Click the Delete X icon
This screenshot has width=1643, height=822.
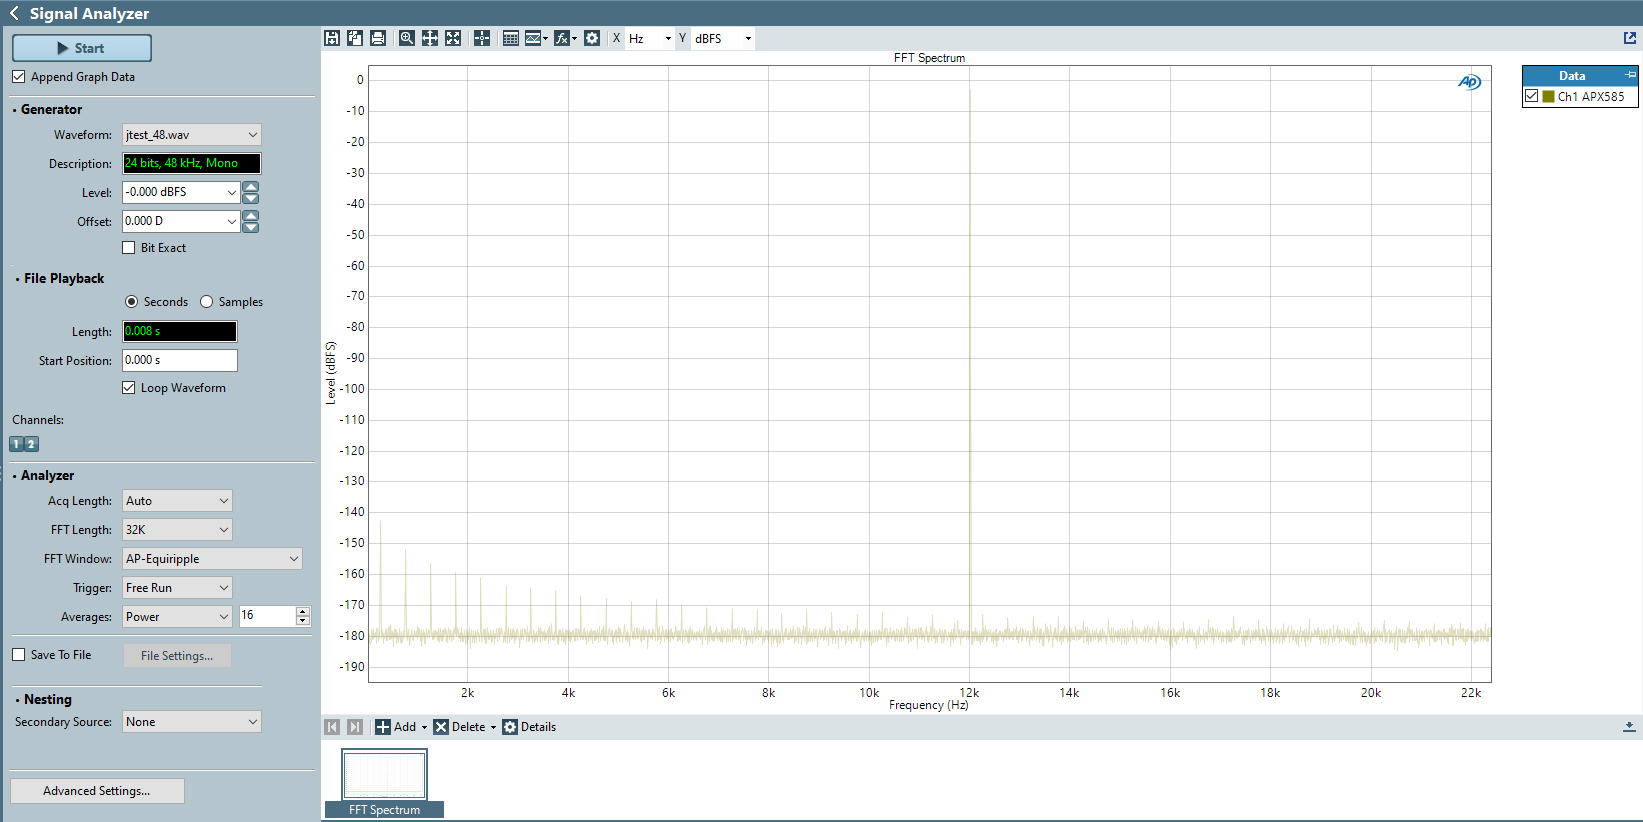pos(441,727)
